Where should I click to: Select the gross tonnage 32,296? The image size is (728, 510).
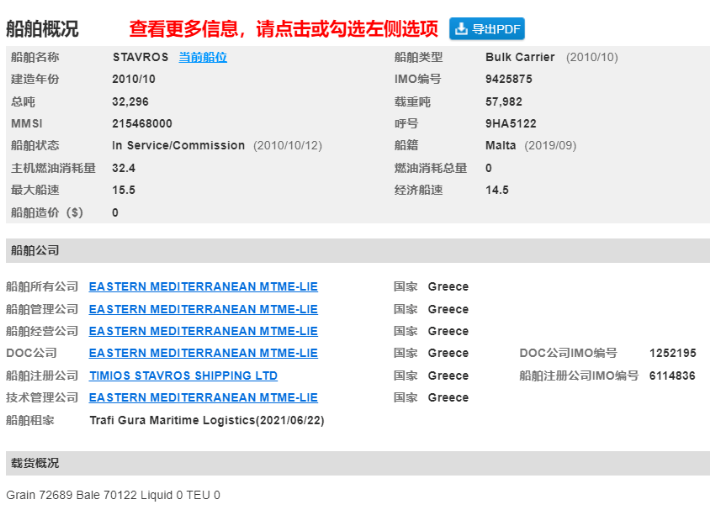click(x=130, y=102)
